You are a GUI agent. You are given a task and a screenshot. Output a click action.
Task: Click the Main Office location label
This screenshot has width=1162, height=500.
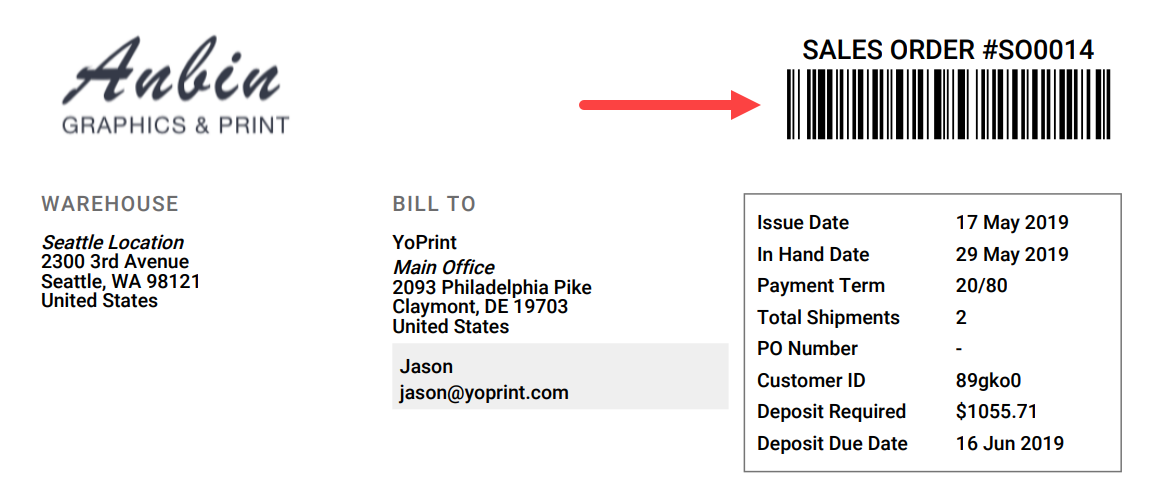pyautogui.click(x=443, y=267)
